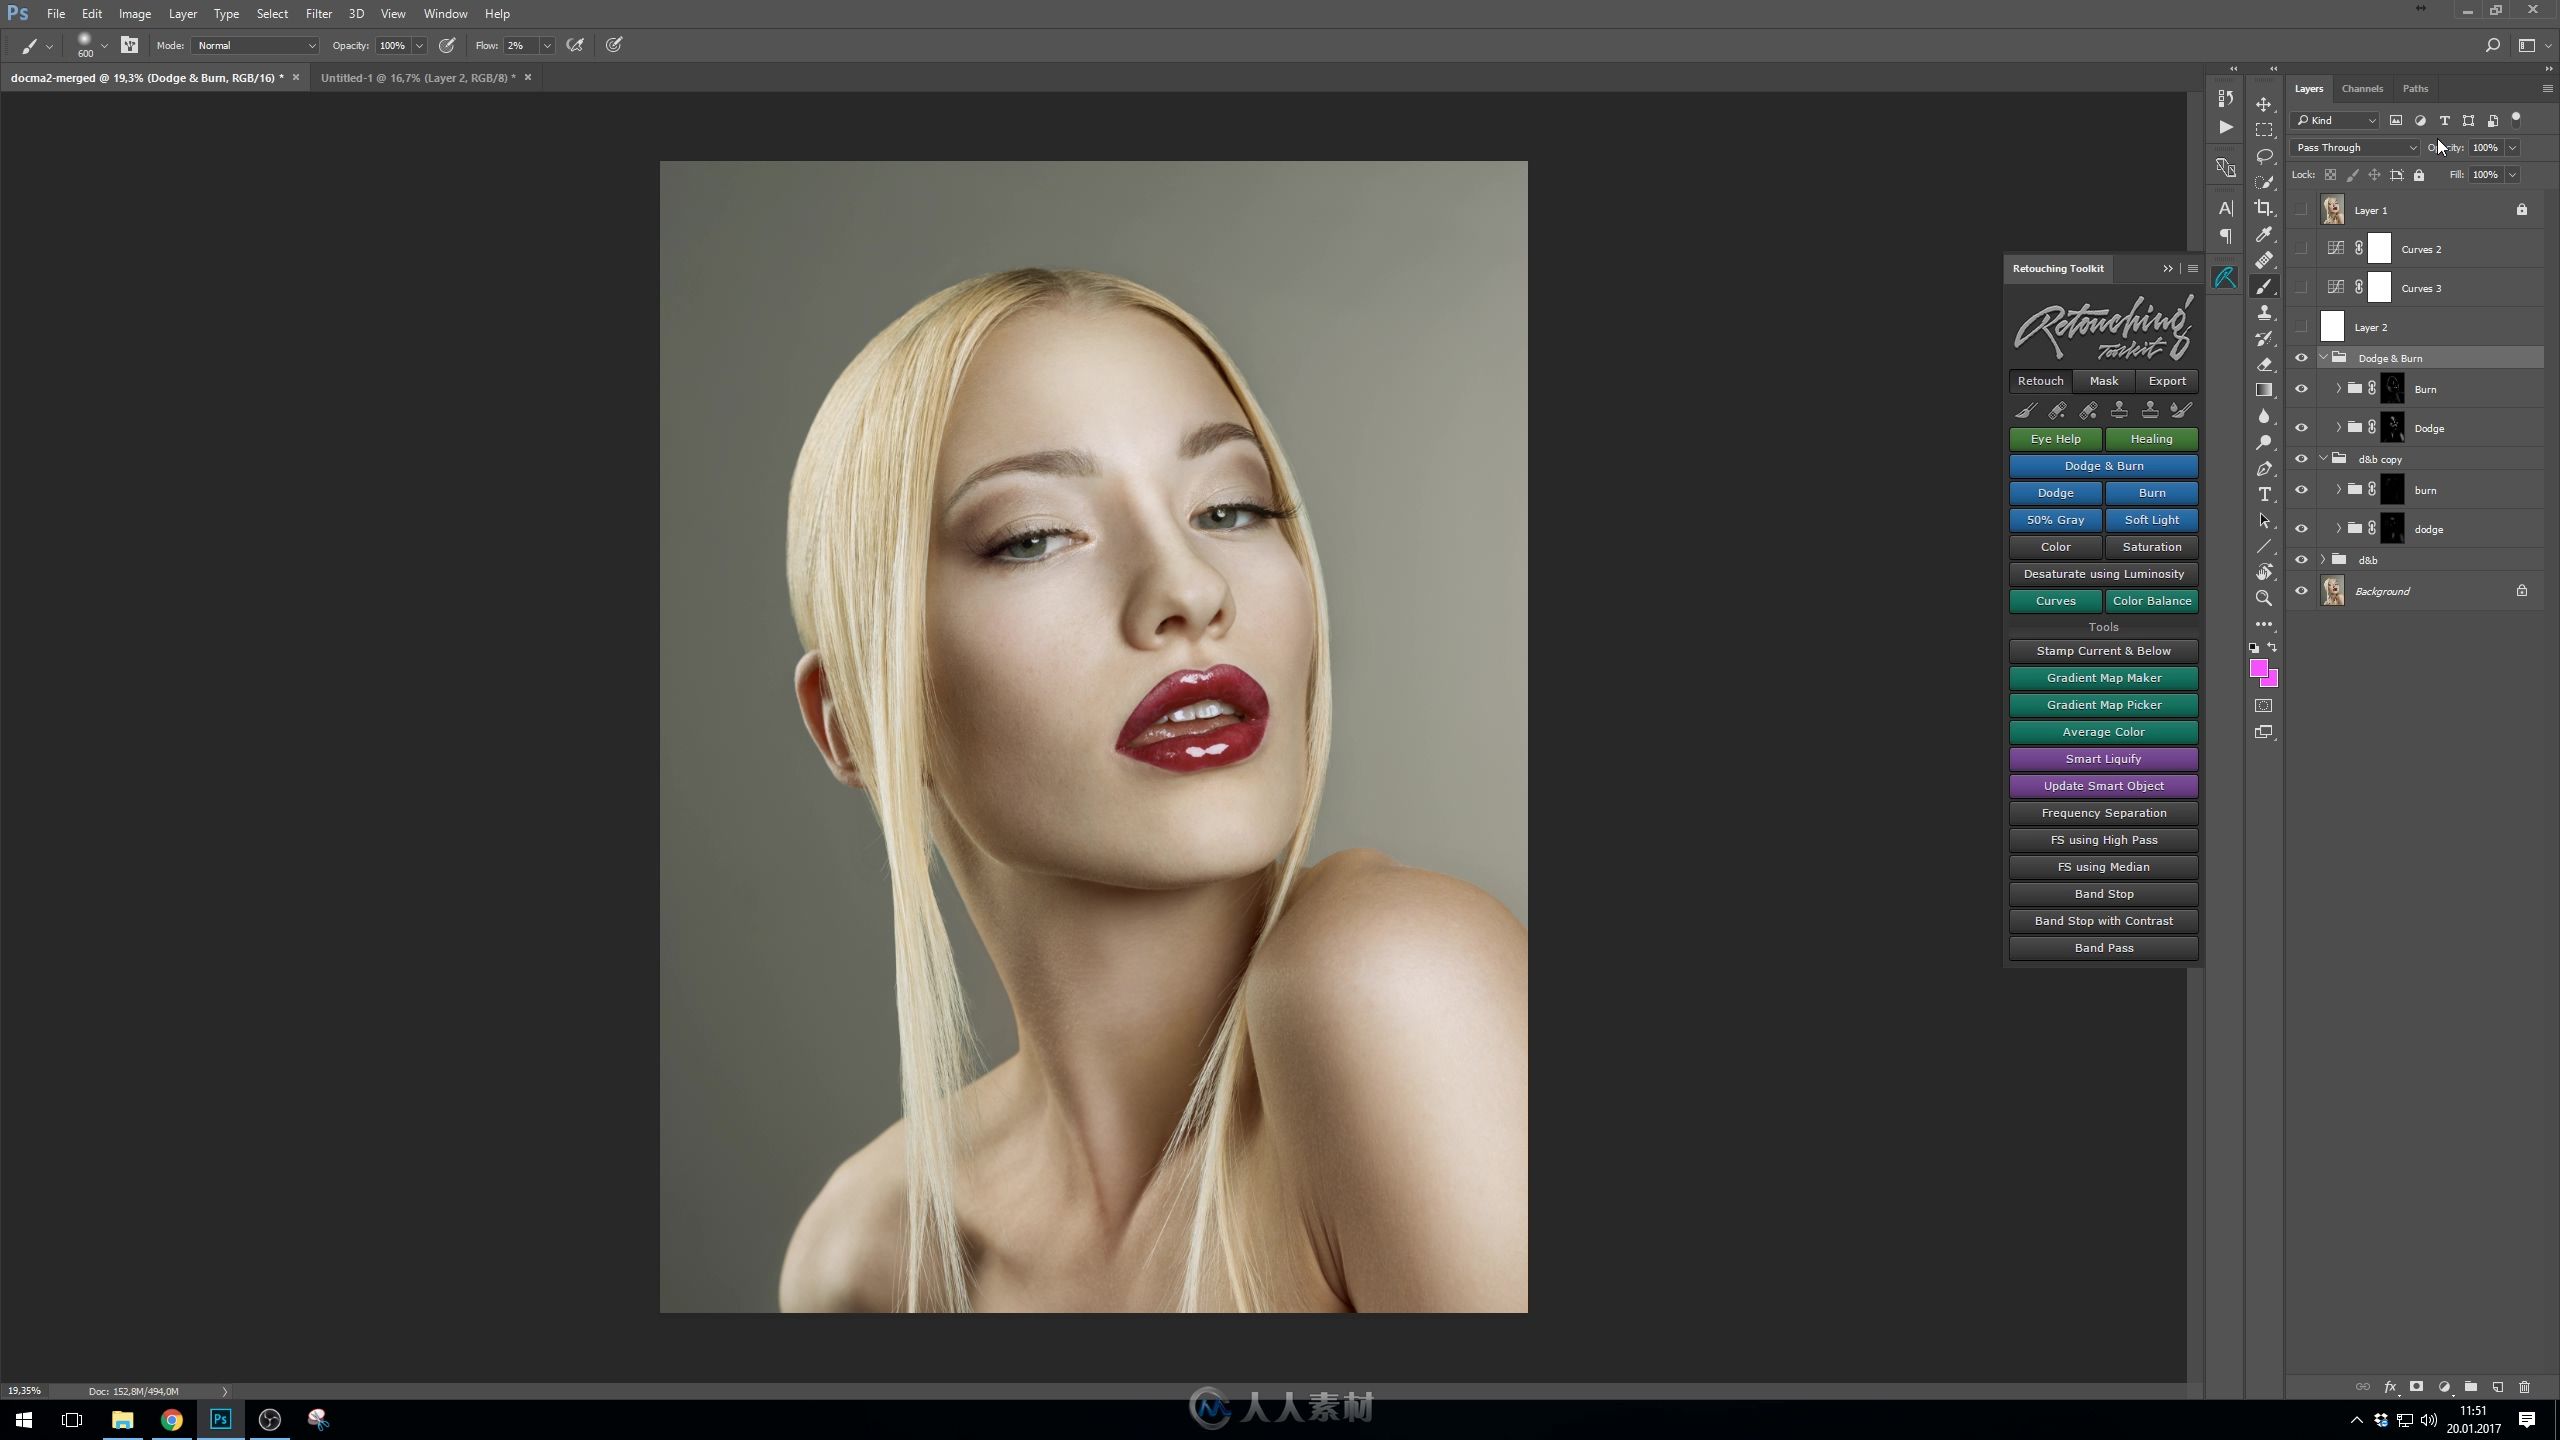2560x1440 pixels.
Task: Collapse the d&b copy group
Action: (x=2323, y=458)
